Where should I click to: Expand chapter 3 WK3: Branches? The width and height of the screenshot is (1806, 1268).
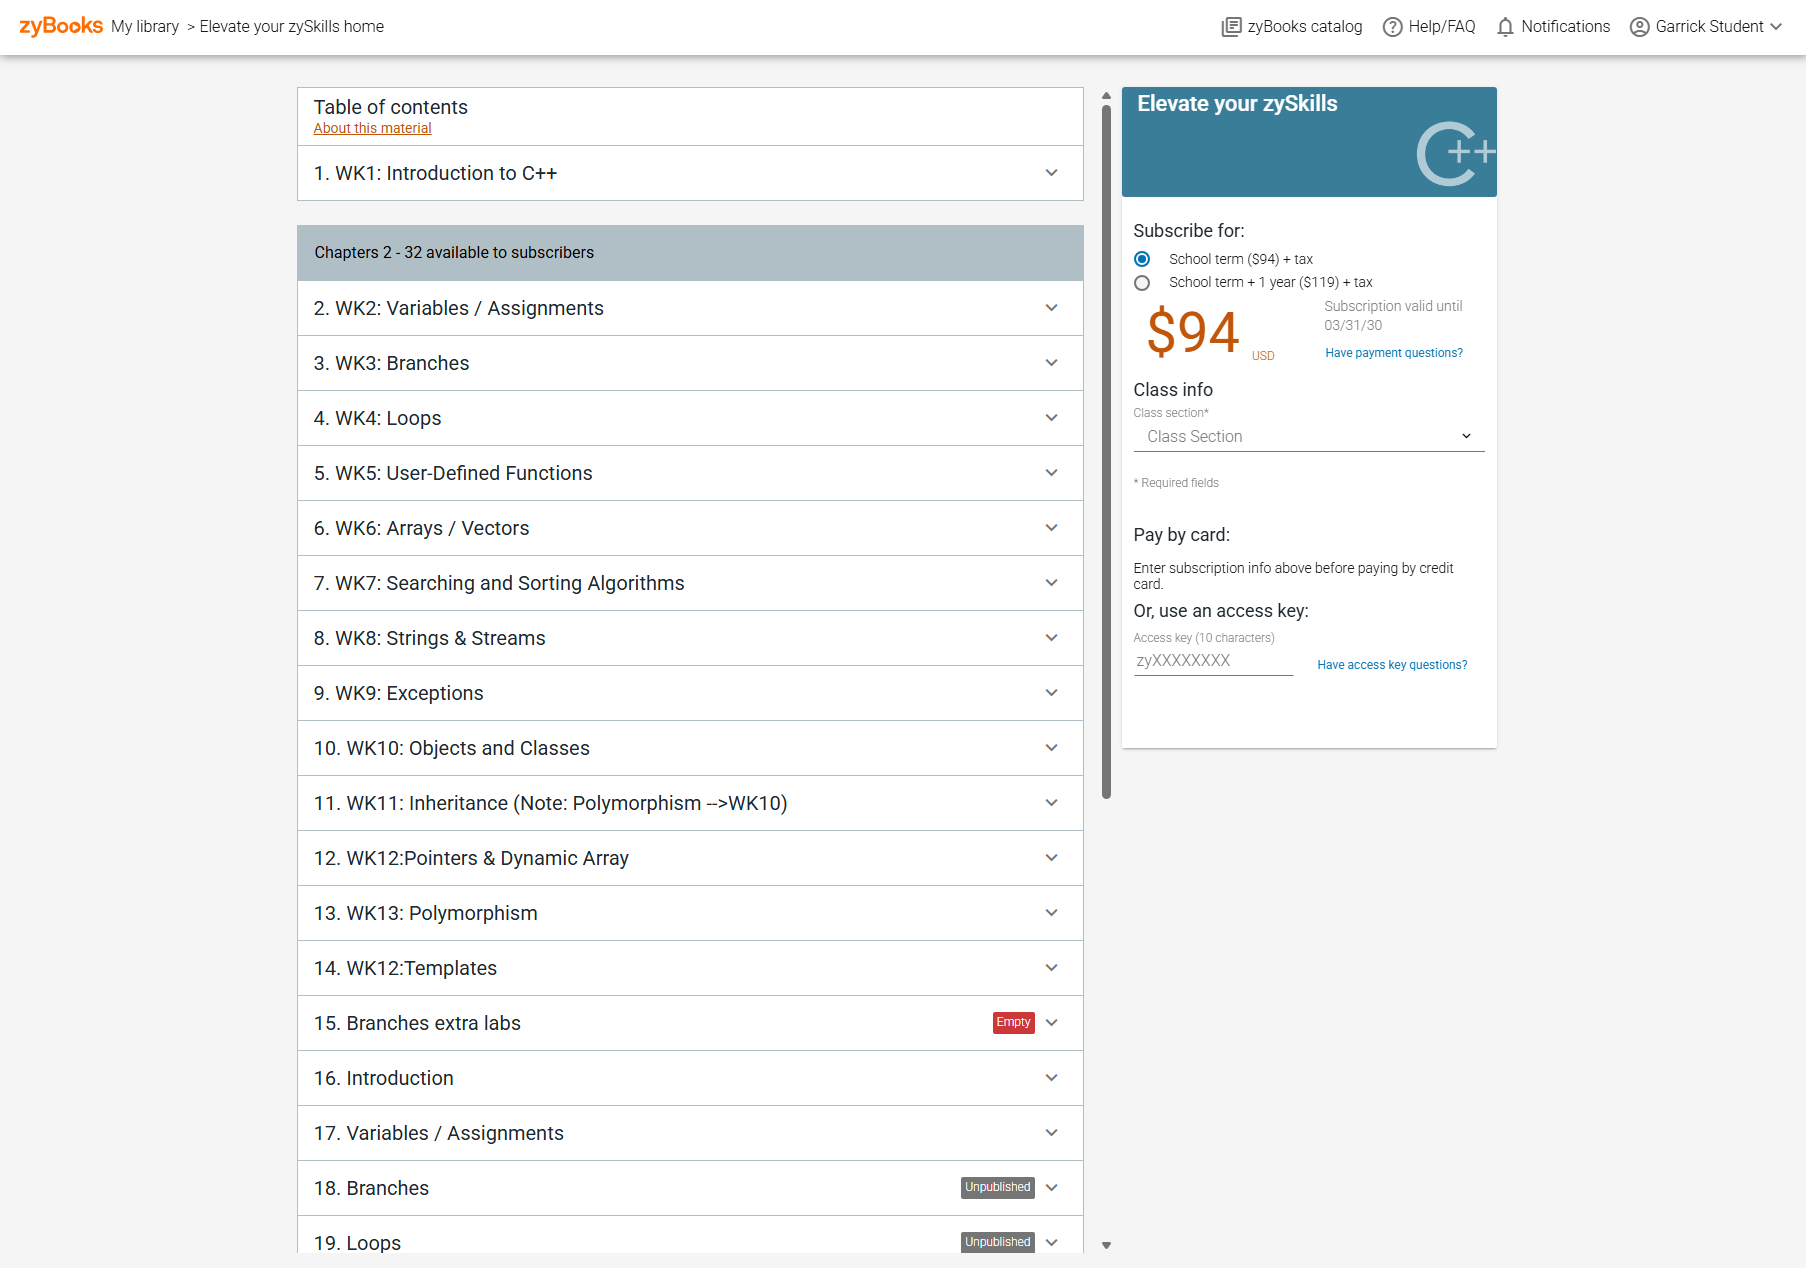(690, 363)
